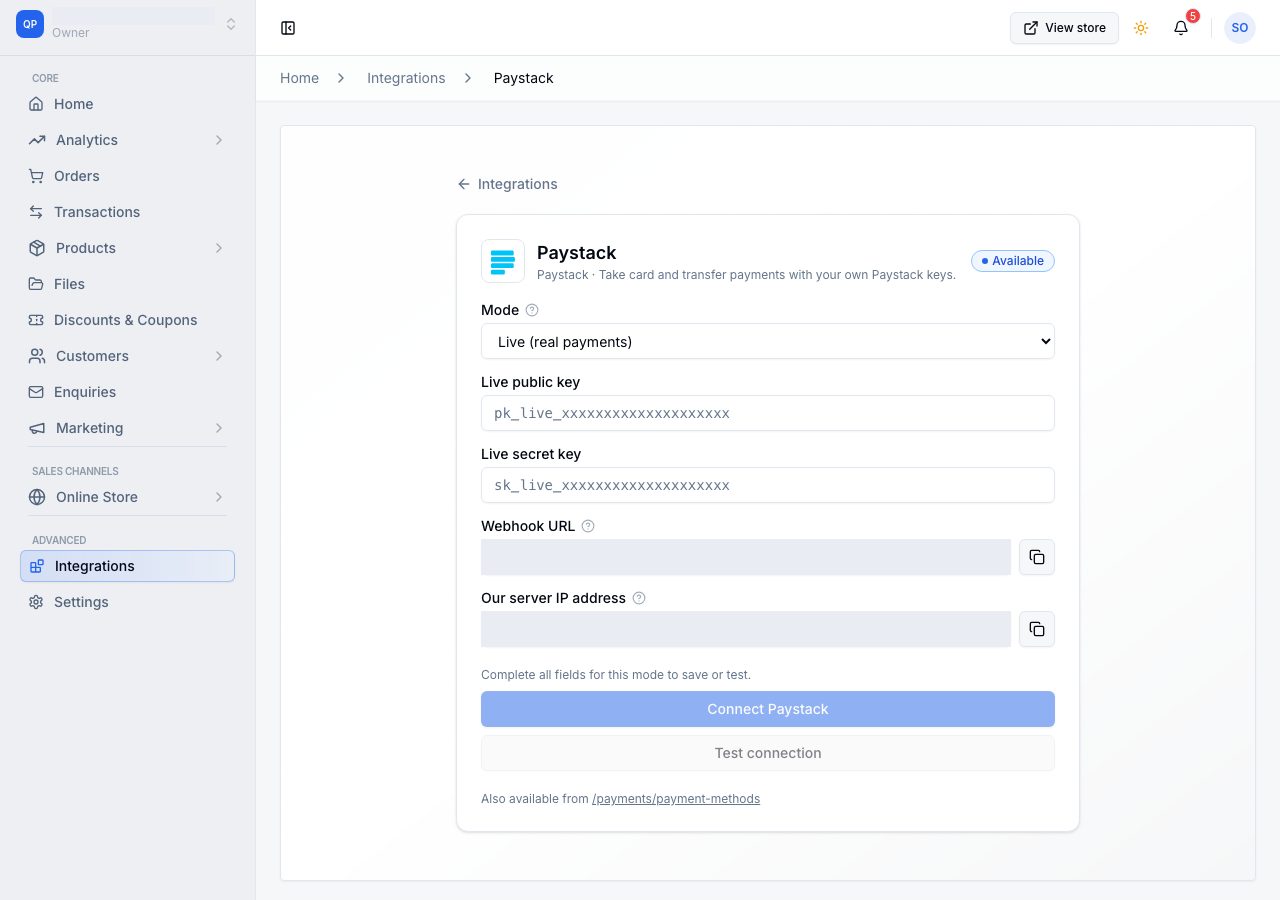The image size is (1280, 900).
Task: Click the Paystack logo icon
Action: click(503, 261)
